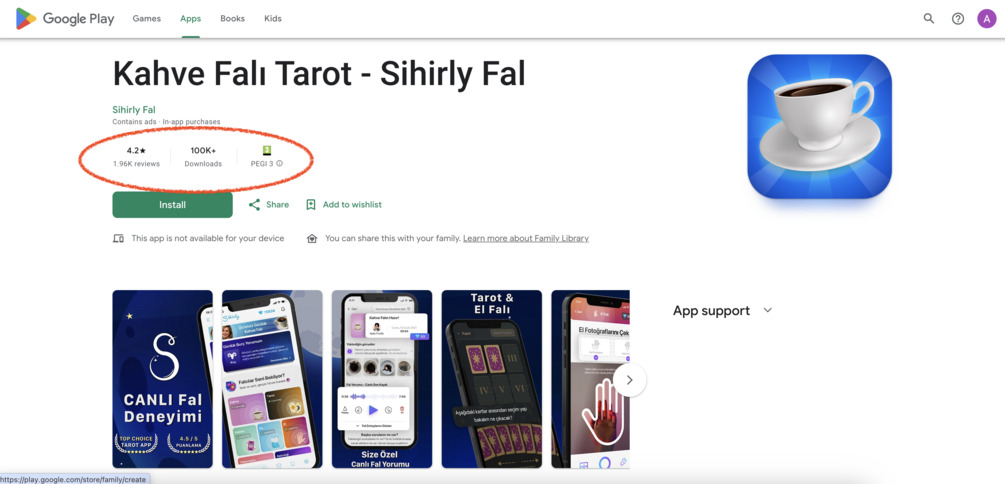Click the PEGI 3 rating badge
1005x484 pixels.
(267, 151)
